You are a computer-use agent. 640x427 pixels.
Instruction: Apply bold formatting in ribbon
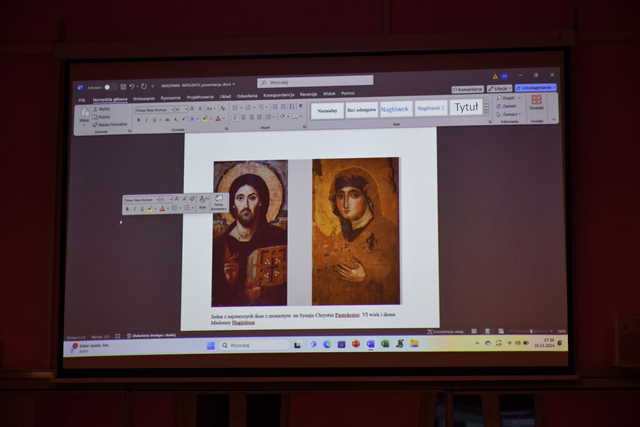tap(138, 120)
